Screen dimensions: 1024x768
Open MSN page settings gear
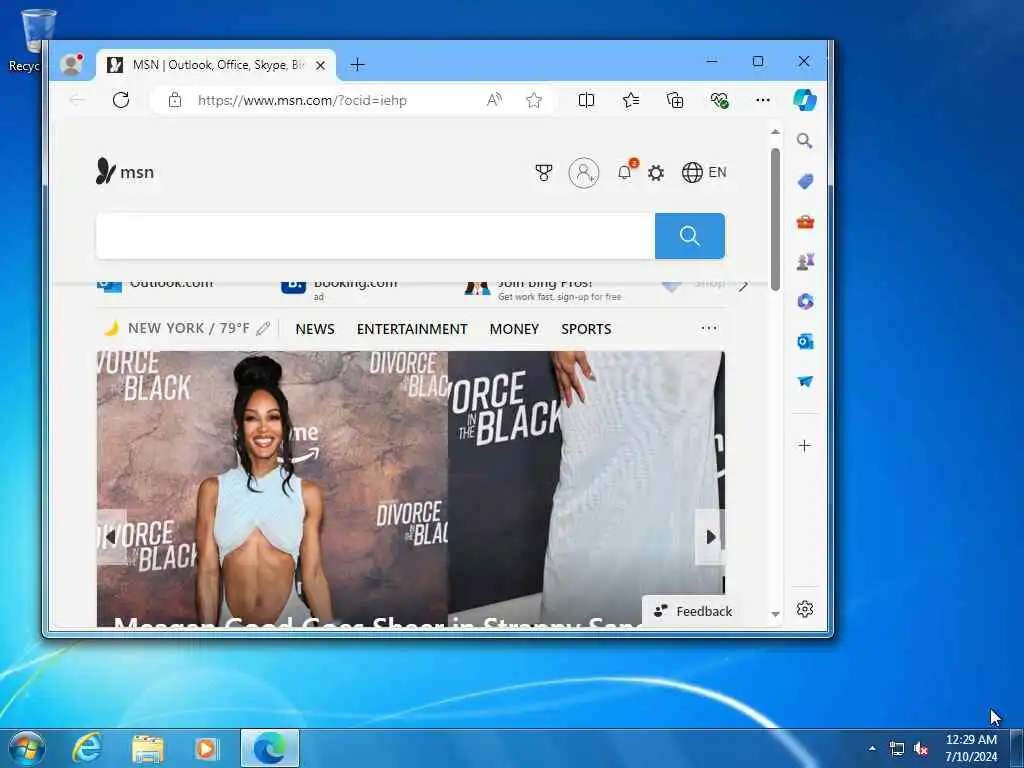[x=656, y=172]
